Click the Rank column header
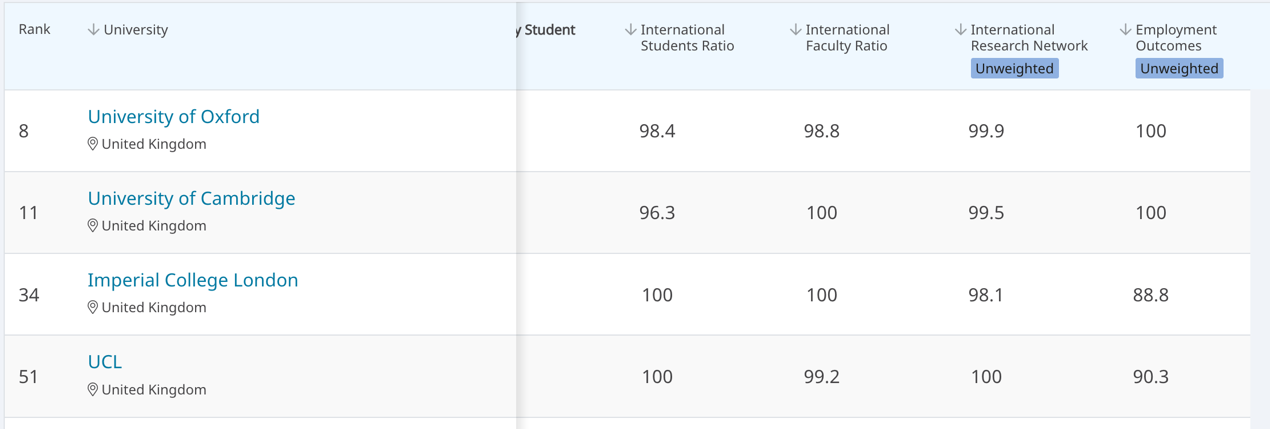Viewport: 1270px width, 429px height. (x=35, y=30)
